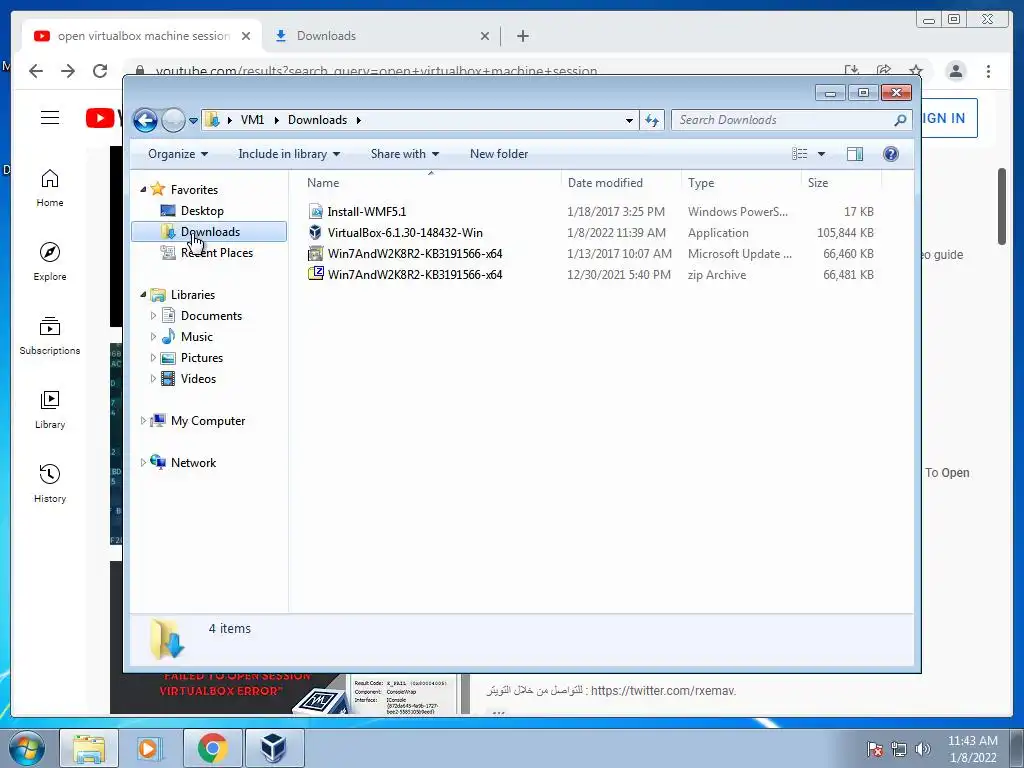
Task: Refresh the Downloads folder view
Action: [652, 120]
